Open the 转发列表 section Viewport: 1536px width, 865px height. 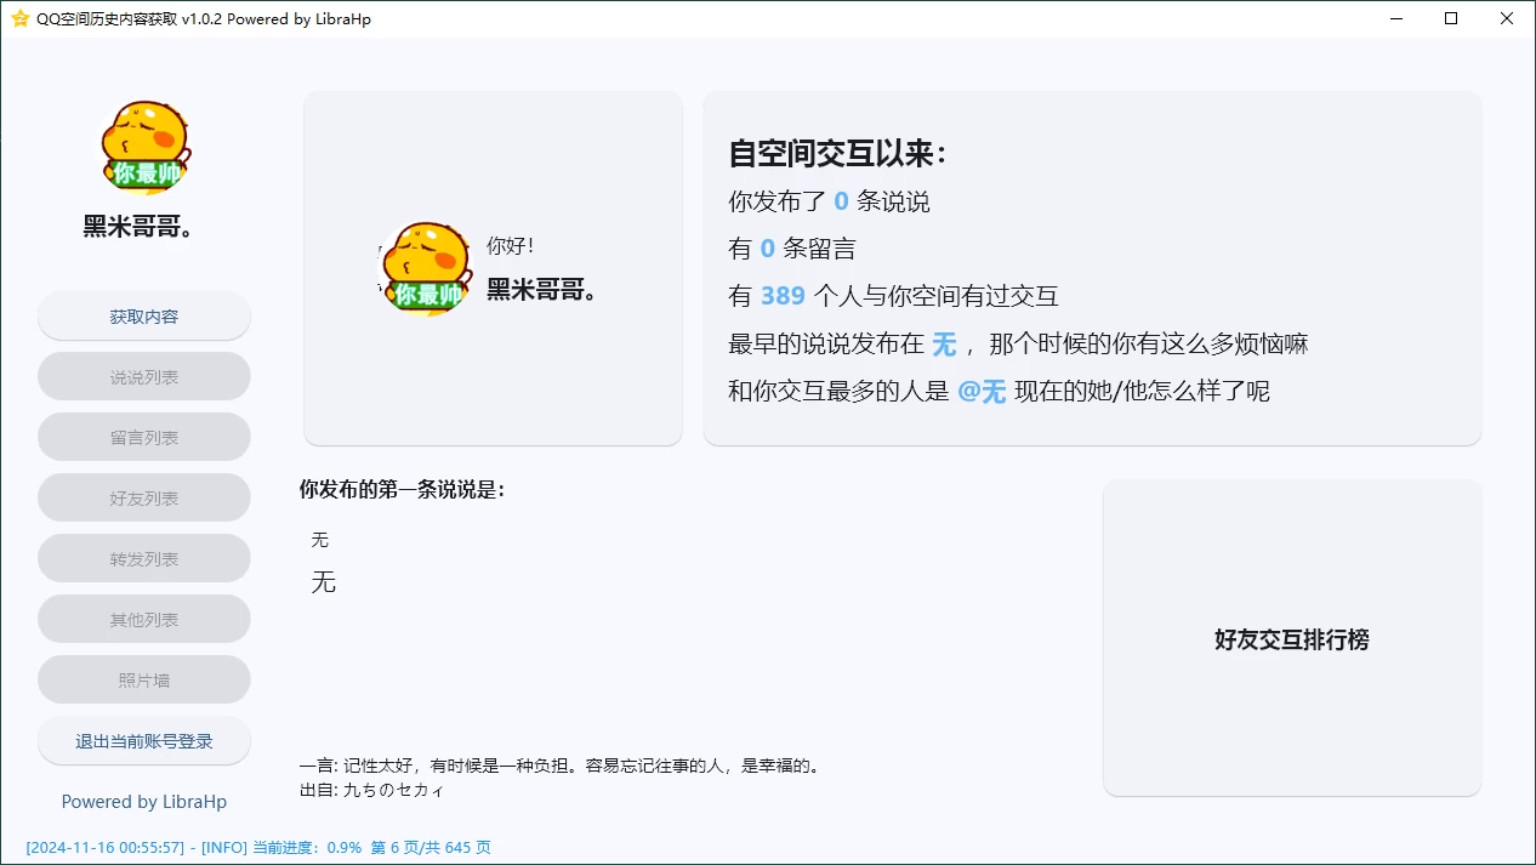[x=143, y=557]
